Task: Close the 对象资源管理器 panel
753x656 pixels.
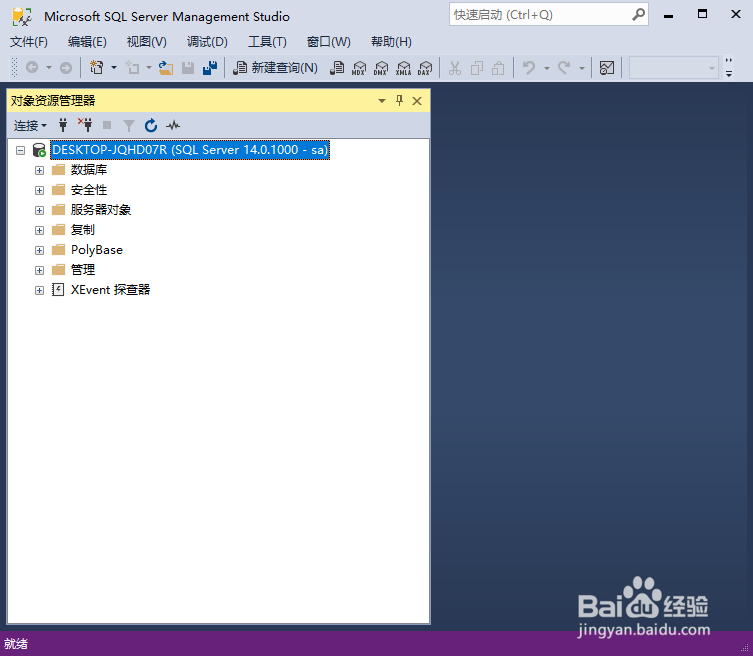Action: (417, 101)
